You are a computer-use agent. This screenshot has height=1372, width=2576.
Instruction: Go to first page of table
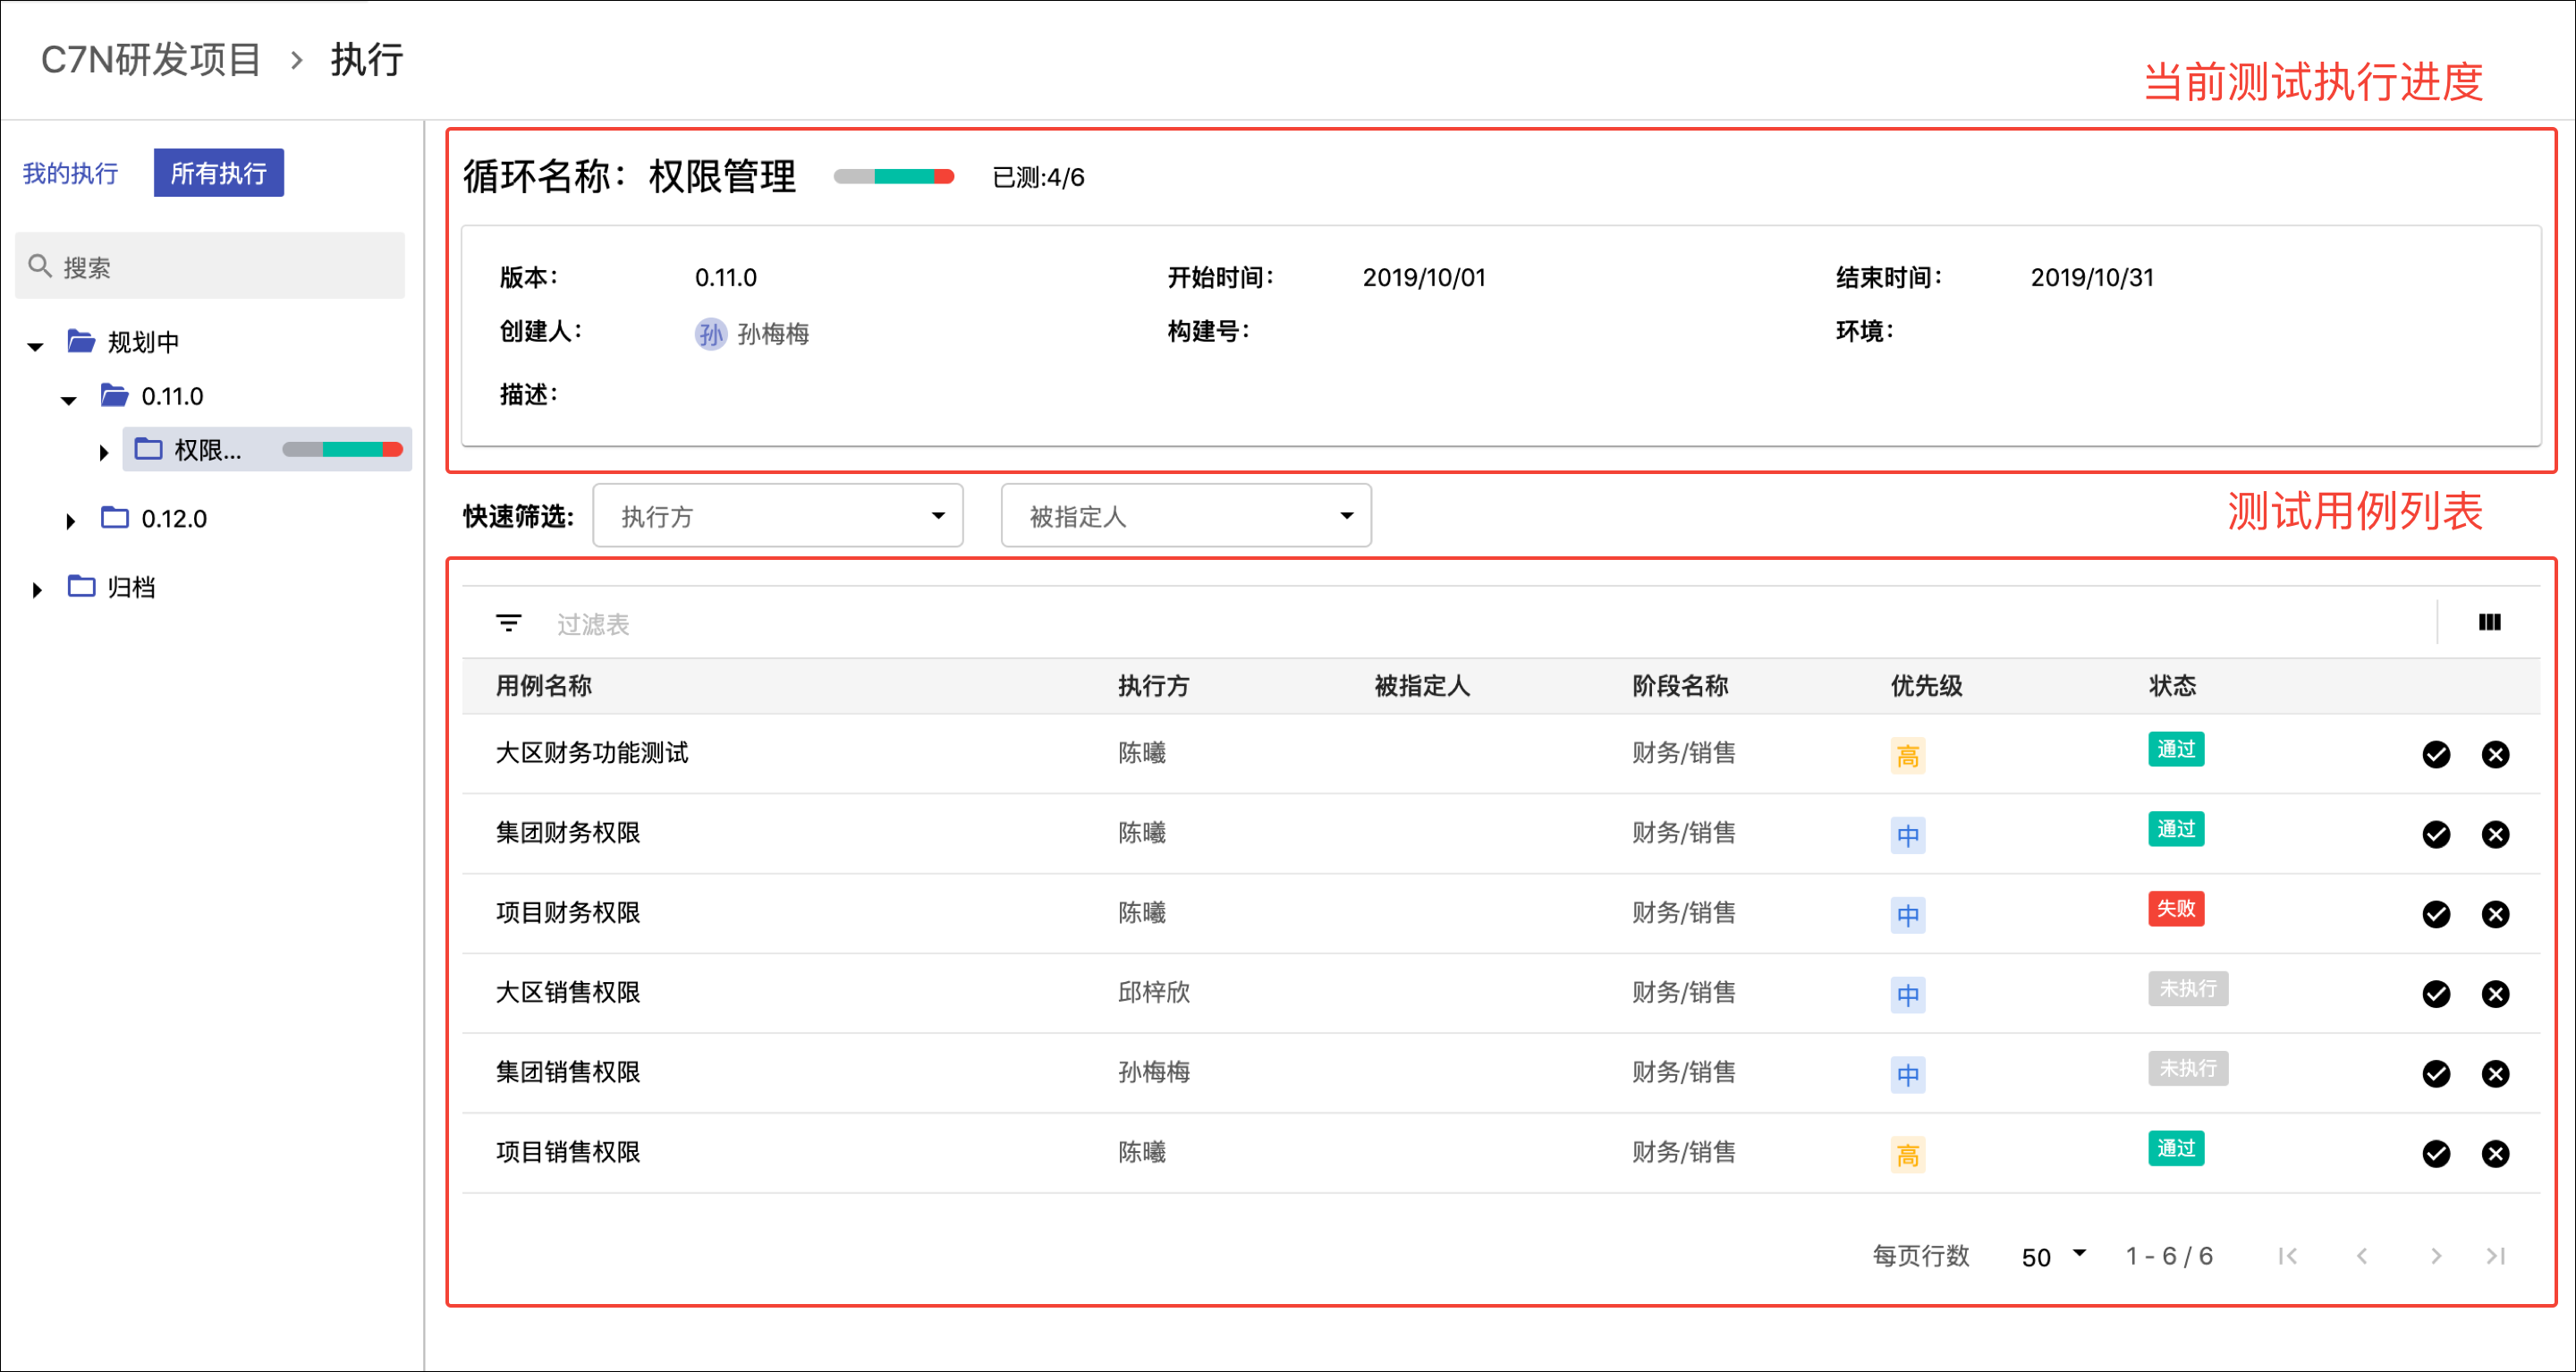point(2287,1256)
